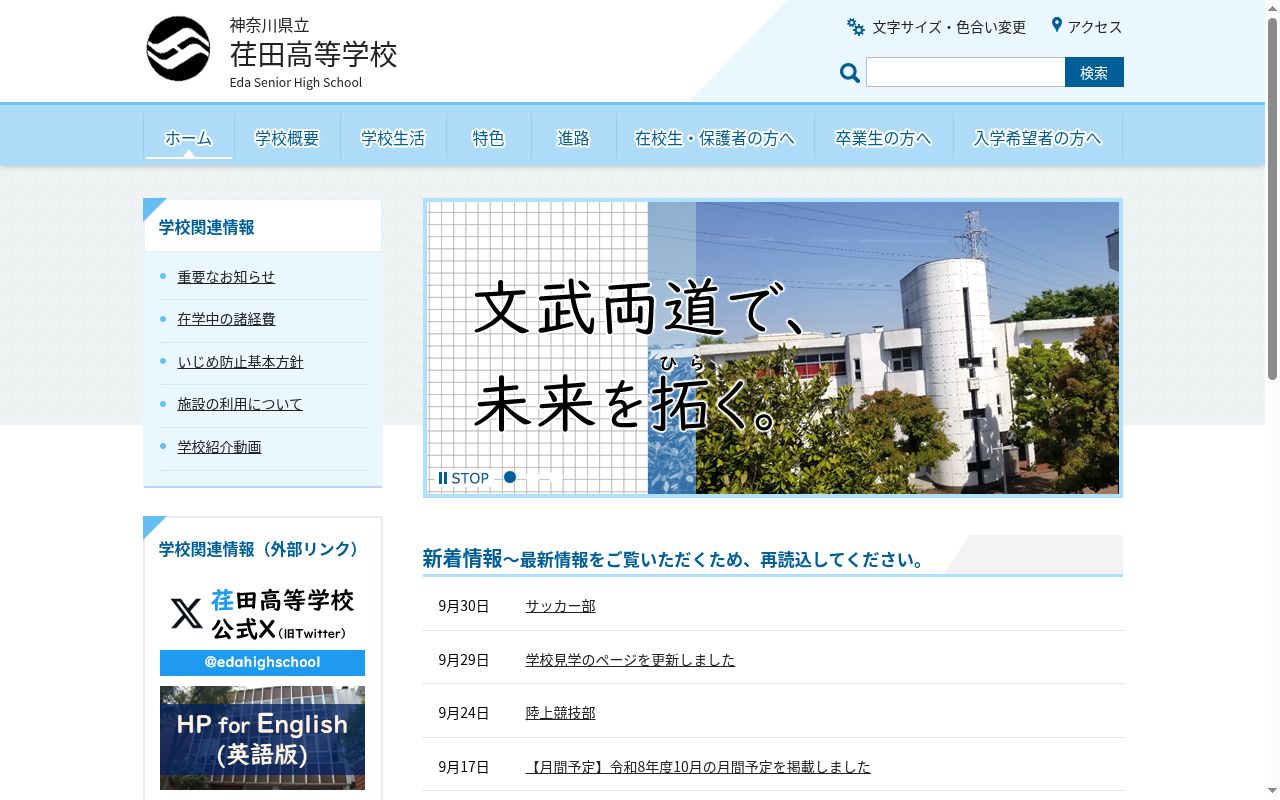This screenshot has height=800, width=1280.
Task: Click the 検索 search button
Action: click(1094, 72)
